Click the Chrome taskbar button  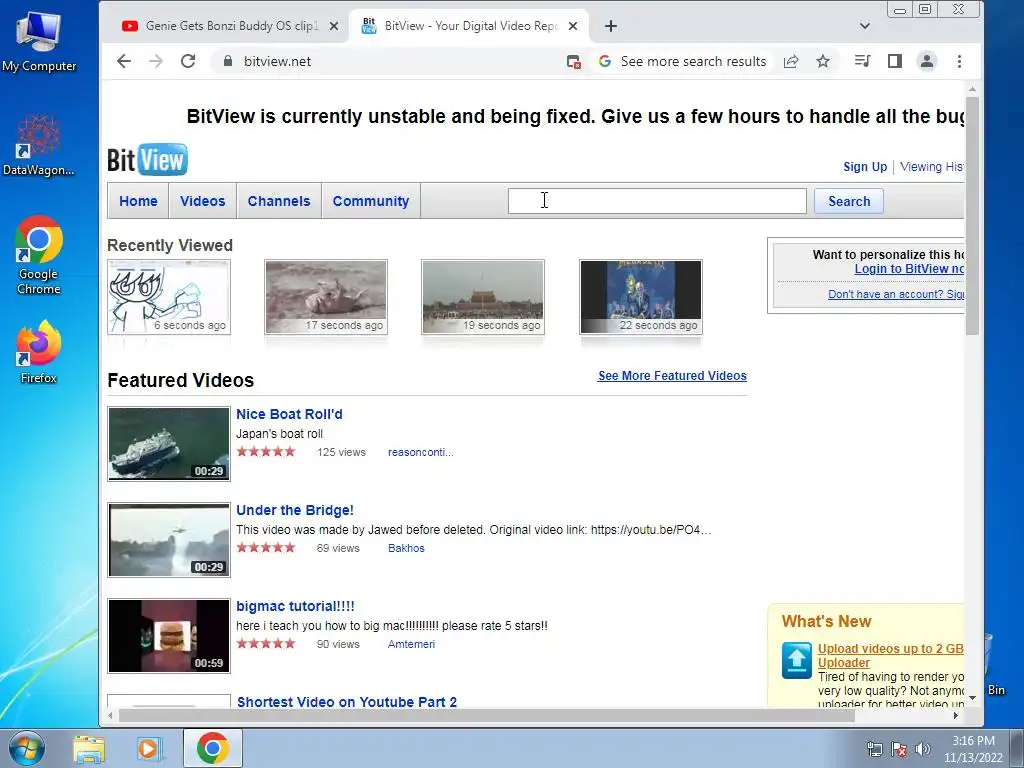pyautogui.click(x=213, y=748)
